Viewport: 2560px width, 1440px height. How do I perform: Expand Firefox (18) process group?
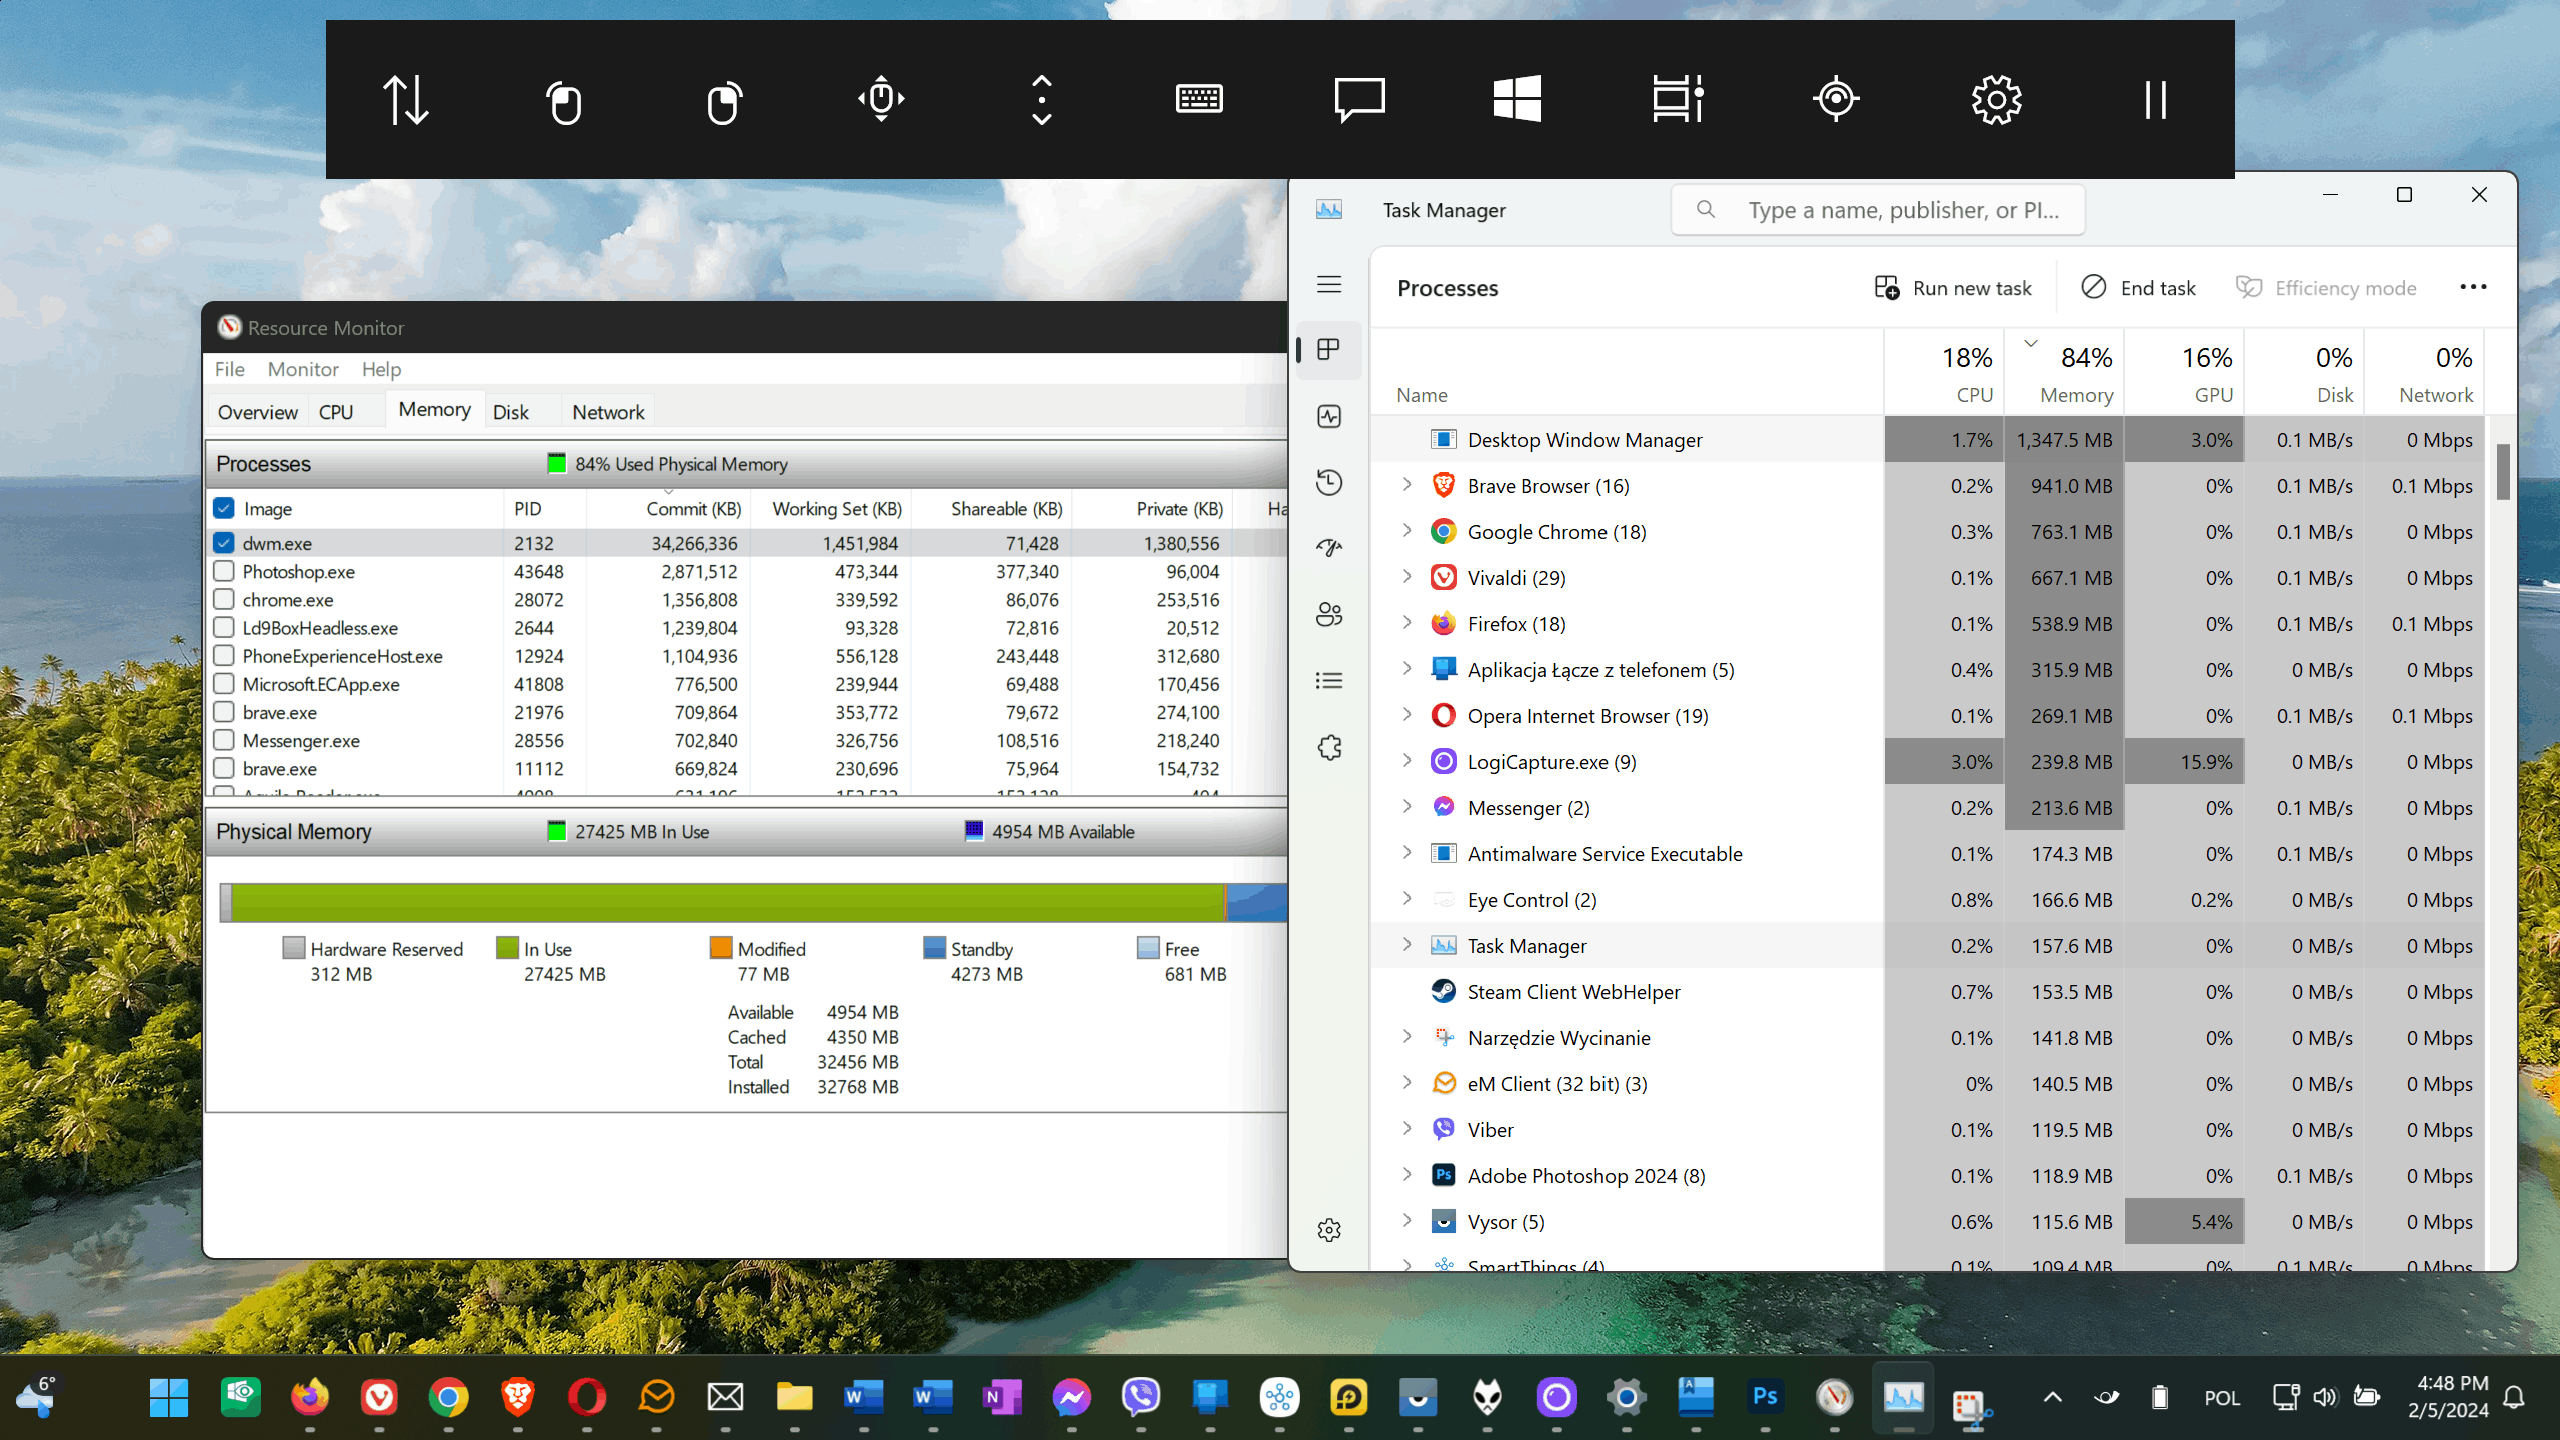1407,623
